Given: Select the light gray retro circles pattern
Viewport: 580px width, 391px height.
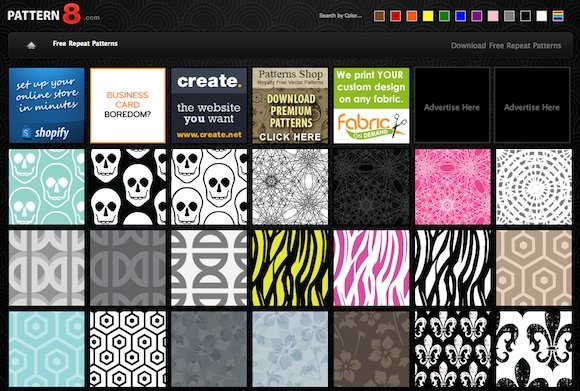Looking at the screenshot, I should [47, 268].
